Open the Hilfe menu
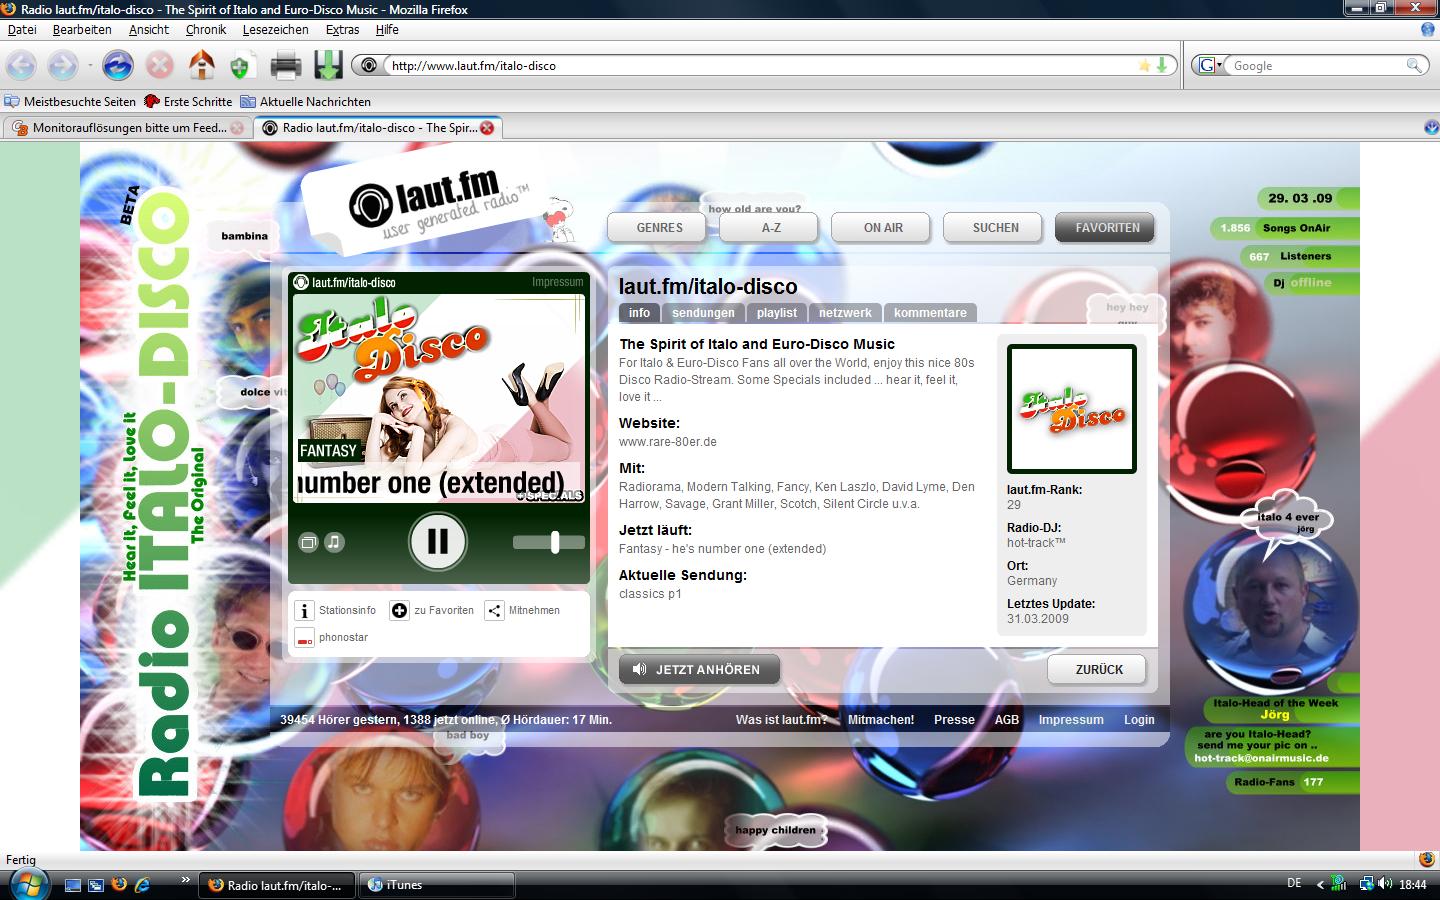1440x900 pixels. coord(387,30)
